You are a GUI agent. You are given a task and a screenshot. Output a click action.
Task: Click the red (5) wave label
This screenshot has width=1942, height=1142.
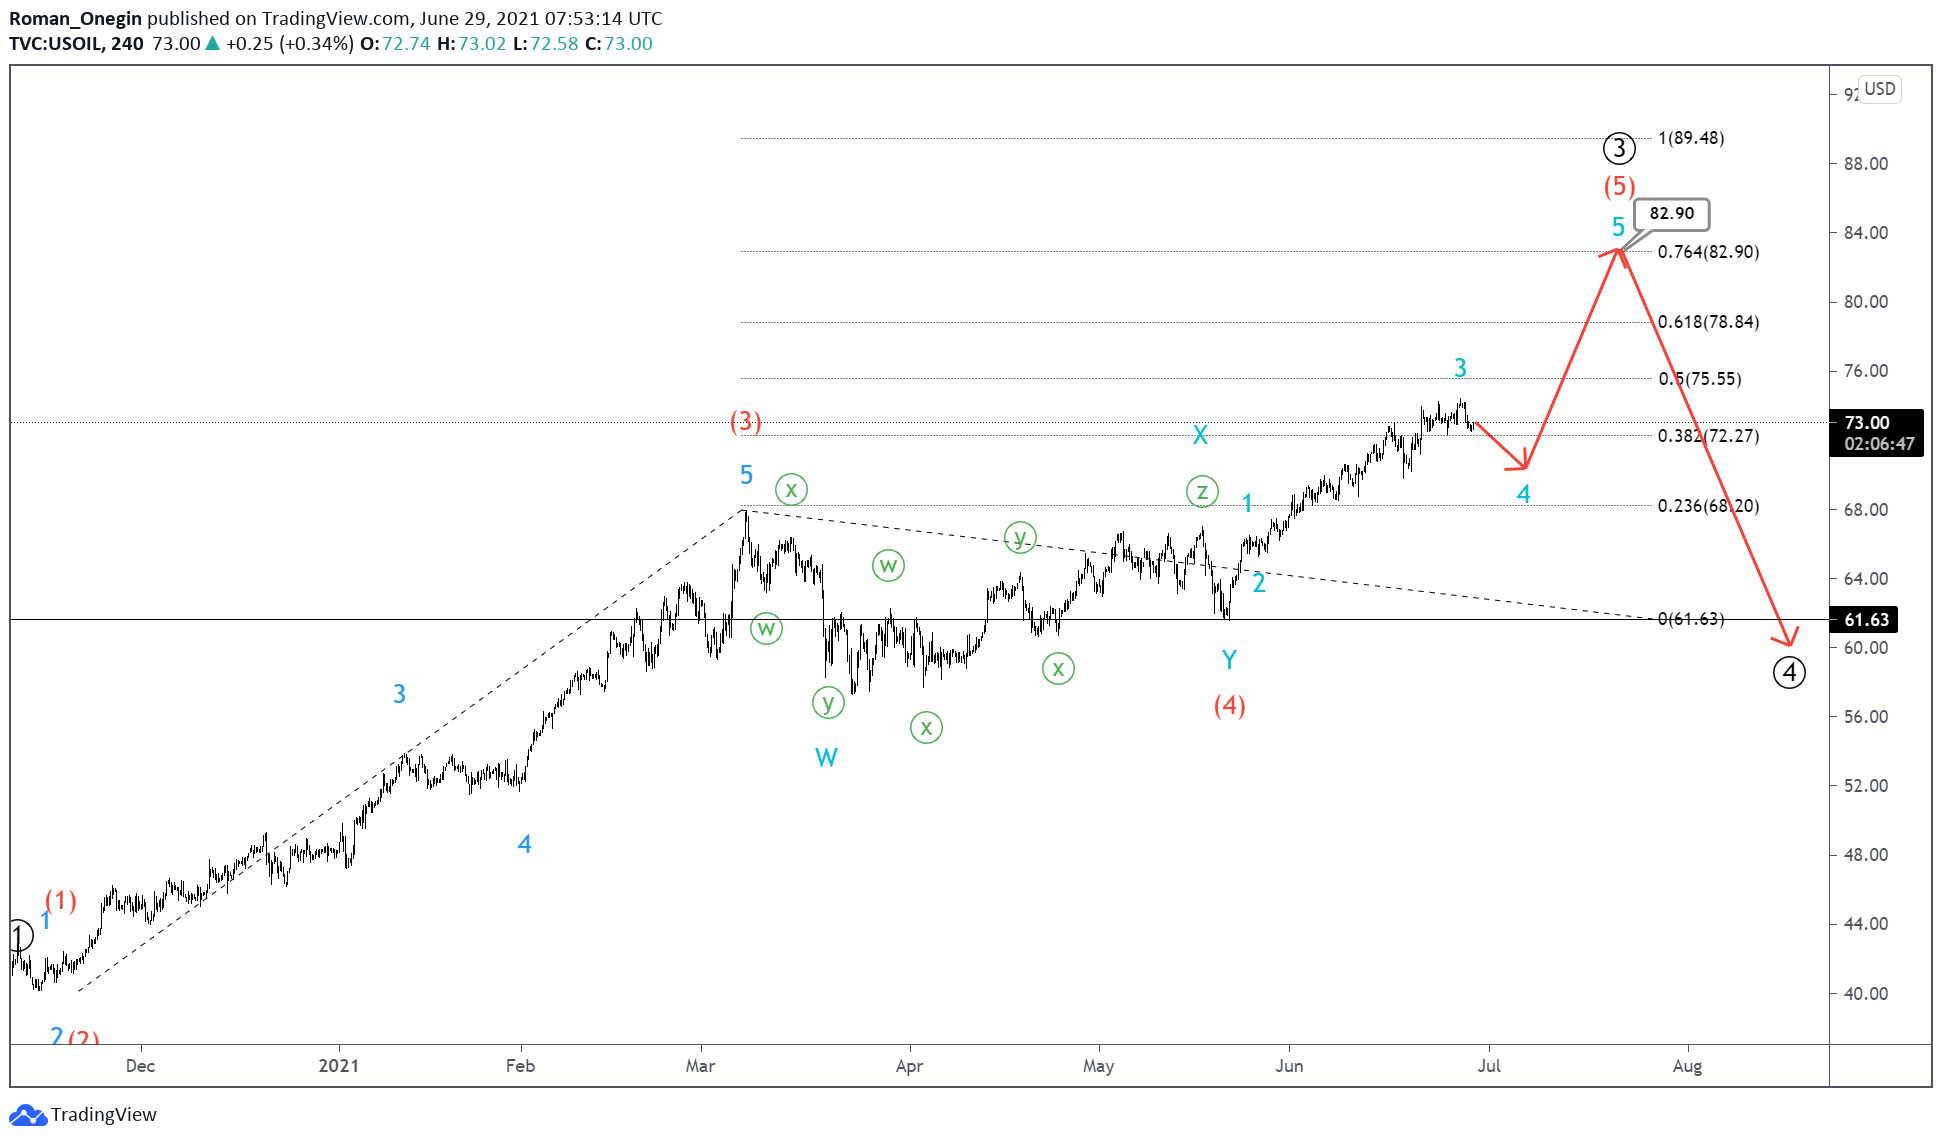point(1619,186)
